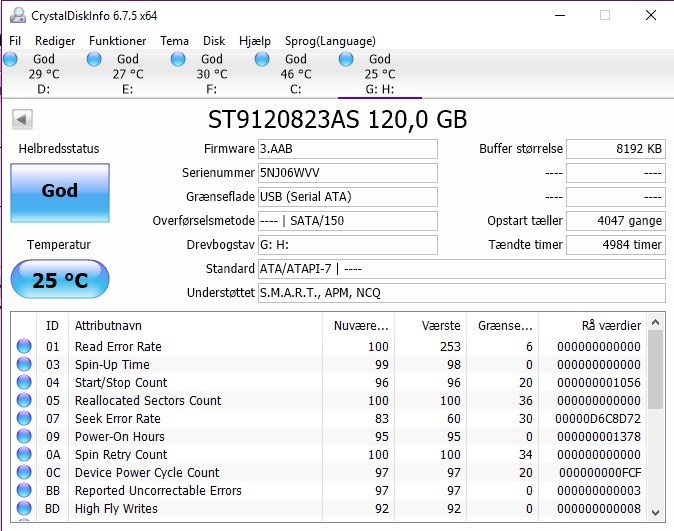
Task: Open the Sprog(Language) menu
Action: coord(330,41)
